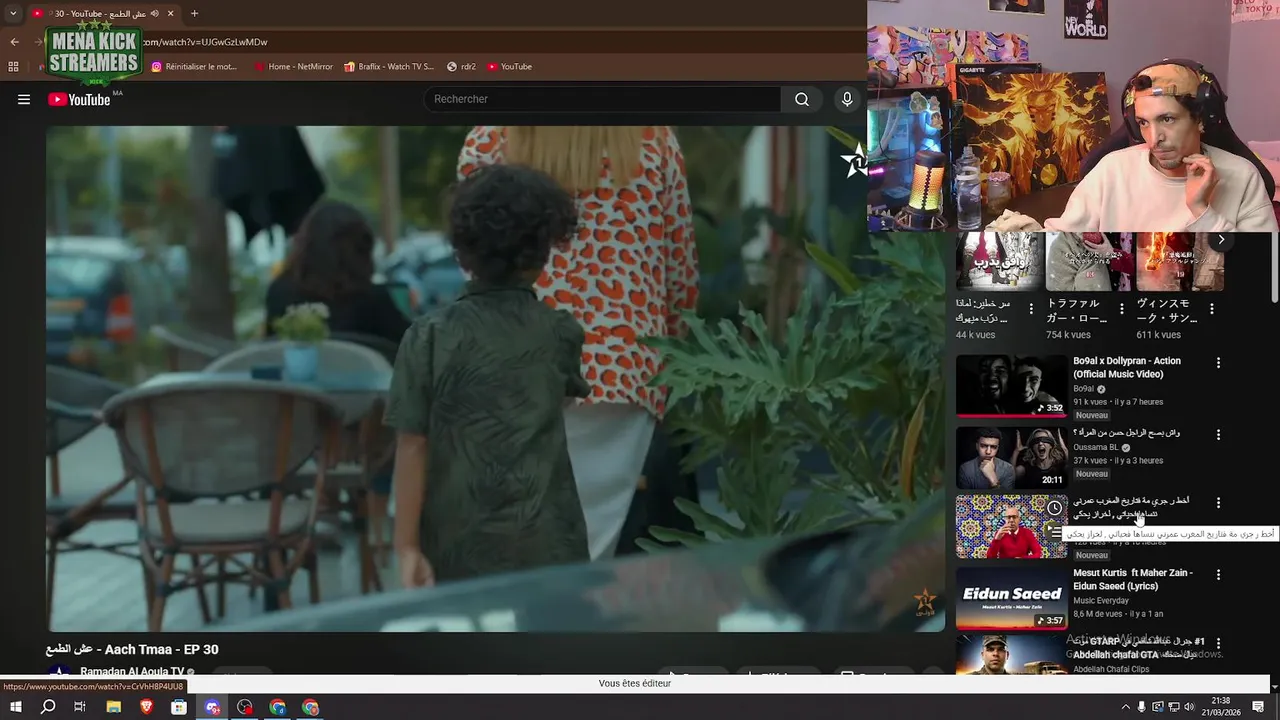Screen dimensions: 1280x720
Task: Open network settings in system tray
Action: [1174, 707]
